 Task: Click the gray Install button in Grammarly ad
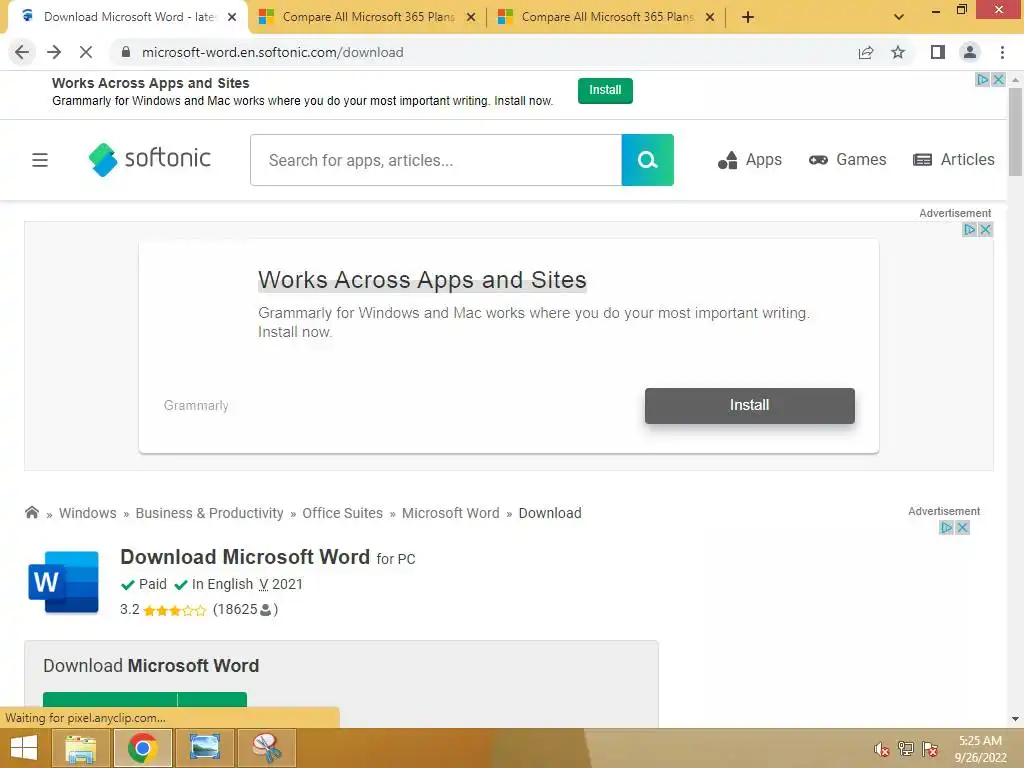point(750,406)
